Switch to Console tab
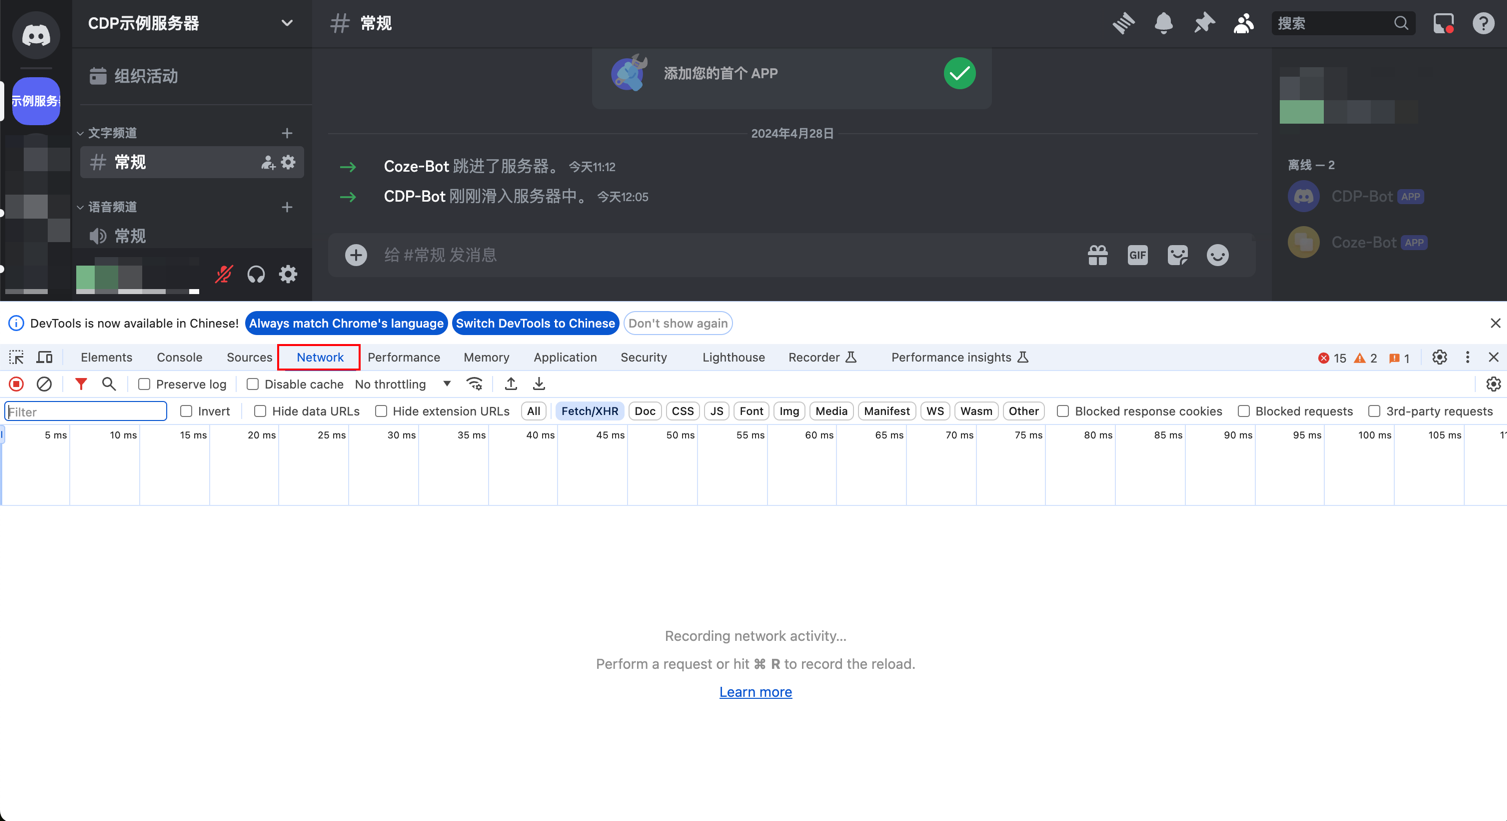 [x=179, y=357]
